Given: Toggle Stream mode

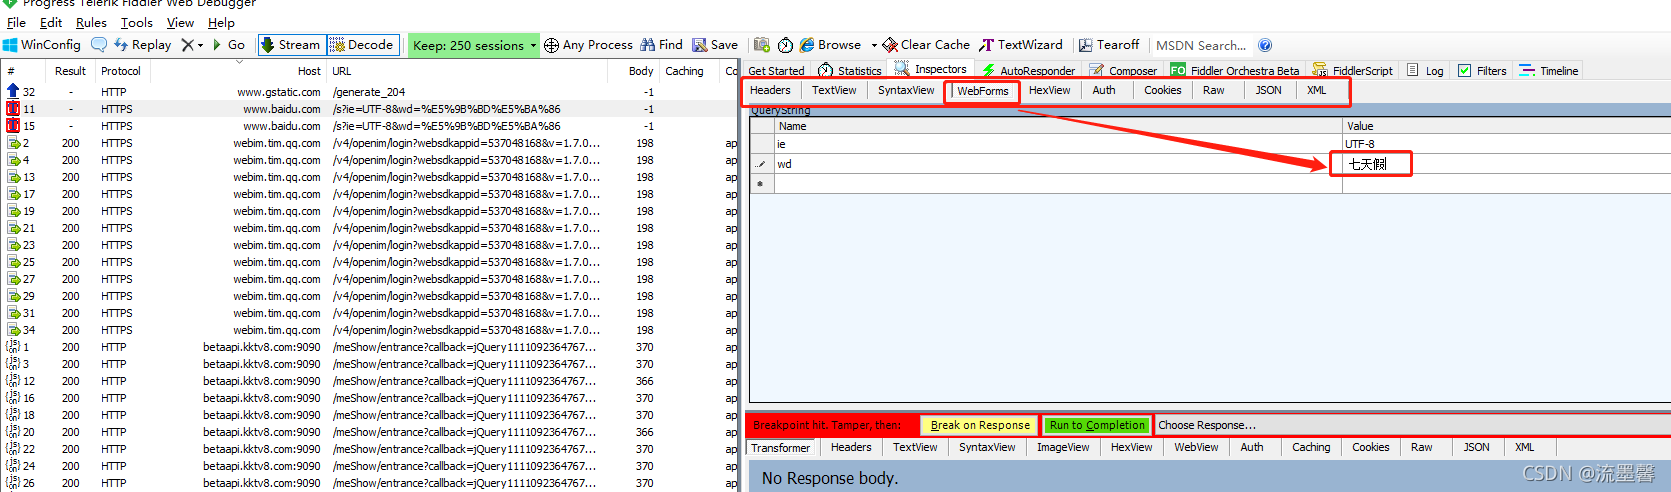Looking at the screenshot, I should pos(291,45).
